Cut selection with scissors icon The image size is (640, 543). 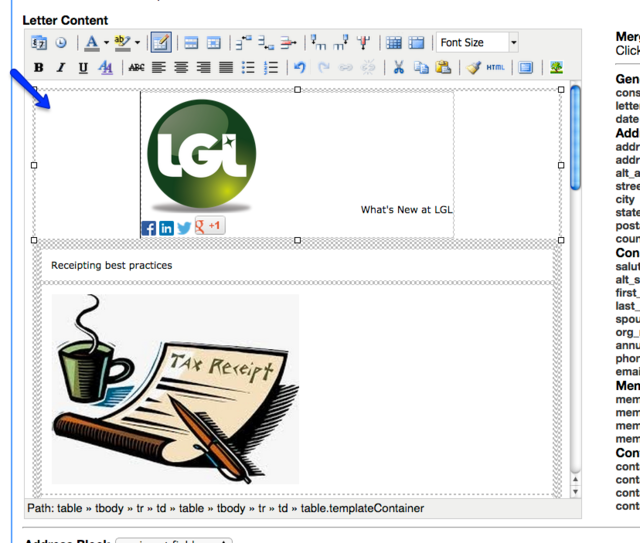[399, 67]
